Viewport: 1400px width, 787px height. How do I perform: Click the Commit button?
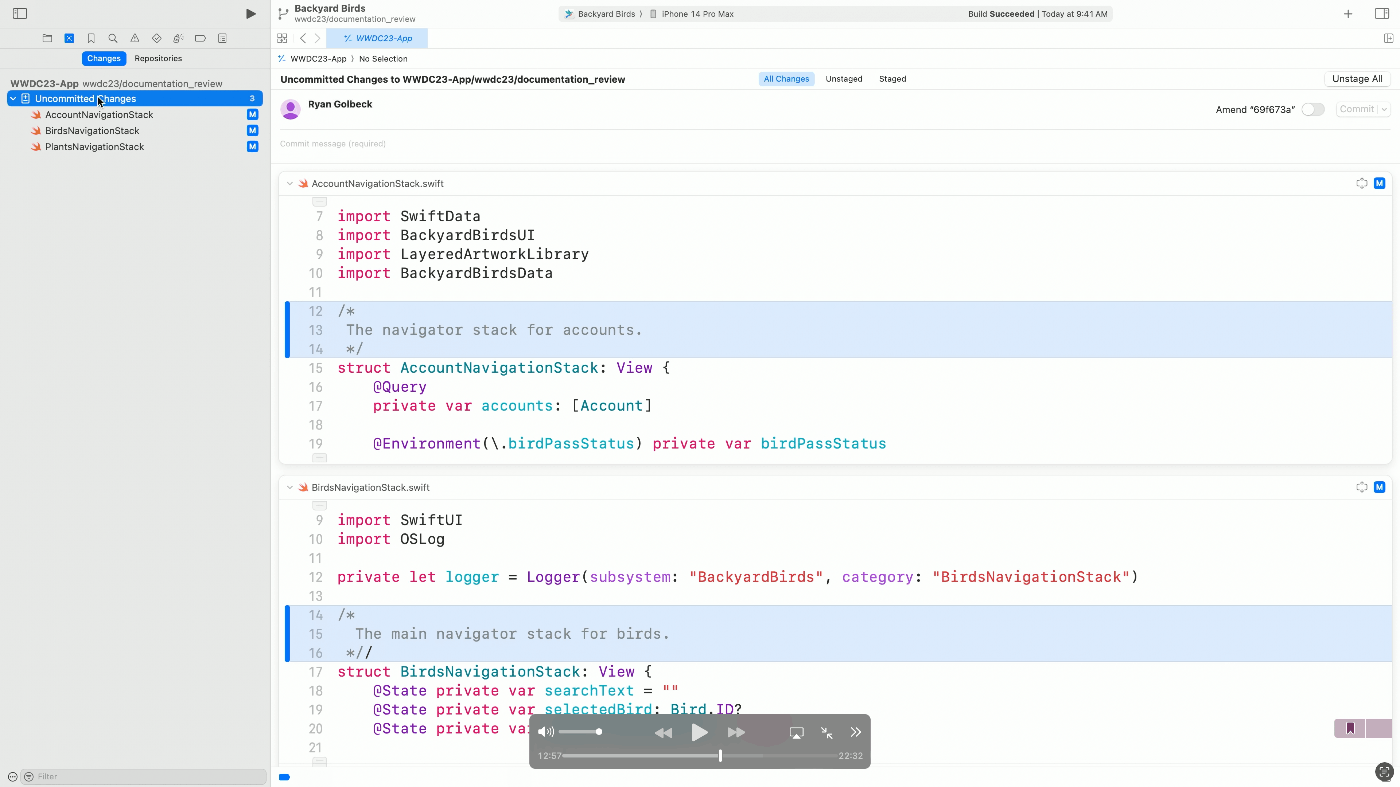(x=1357, y=109)
